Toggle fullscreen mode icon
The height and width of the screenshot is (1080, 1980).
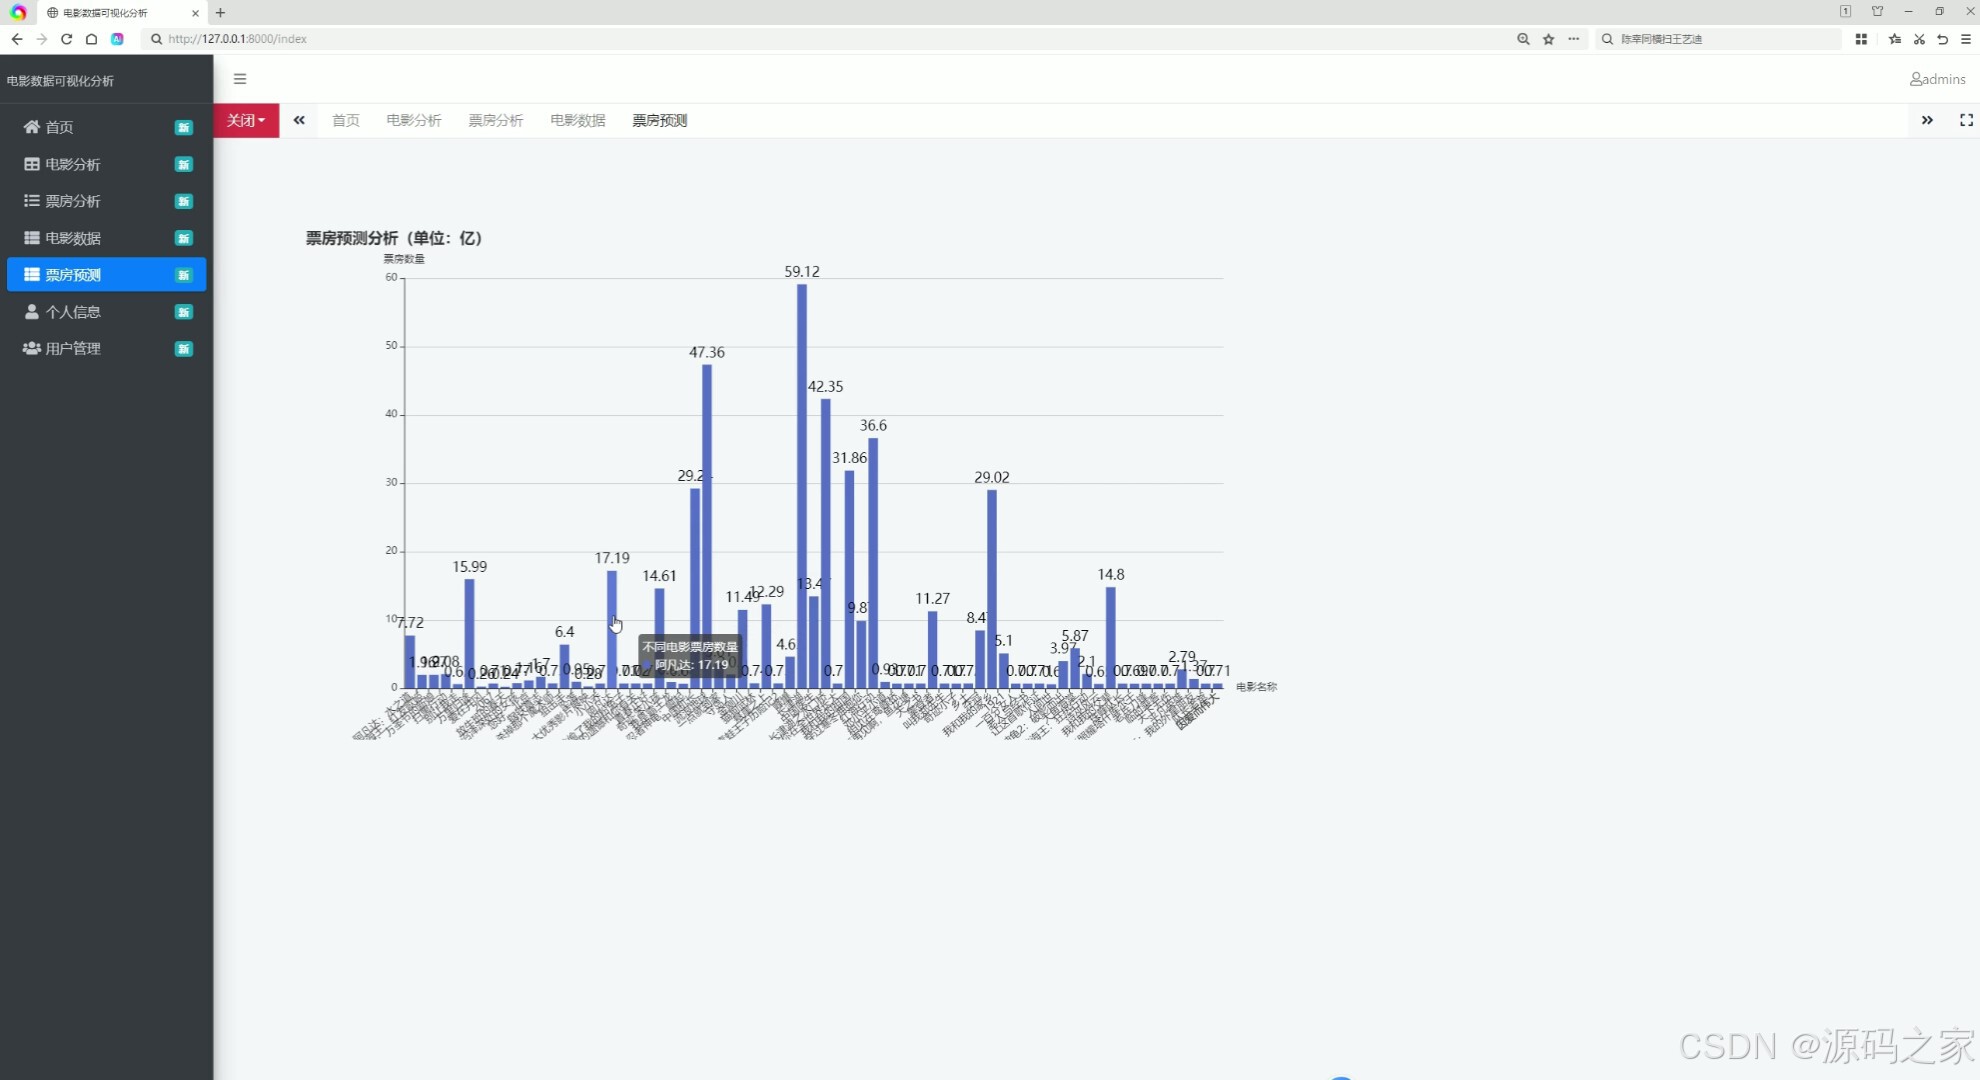tap(1966, 120)
